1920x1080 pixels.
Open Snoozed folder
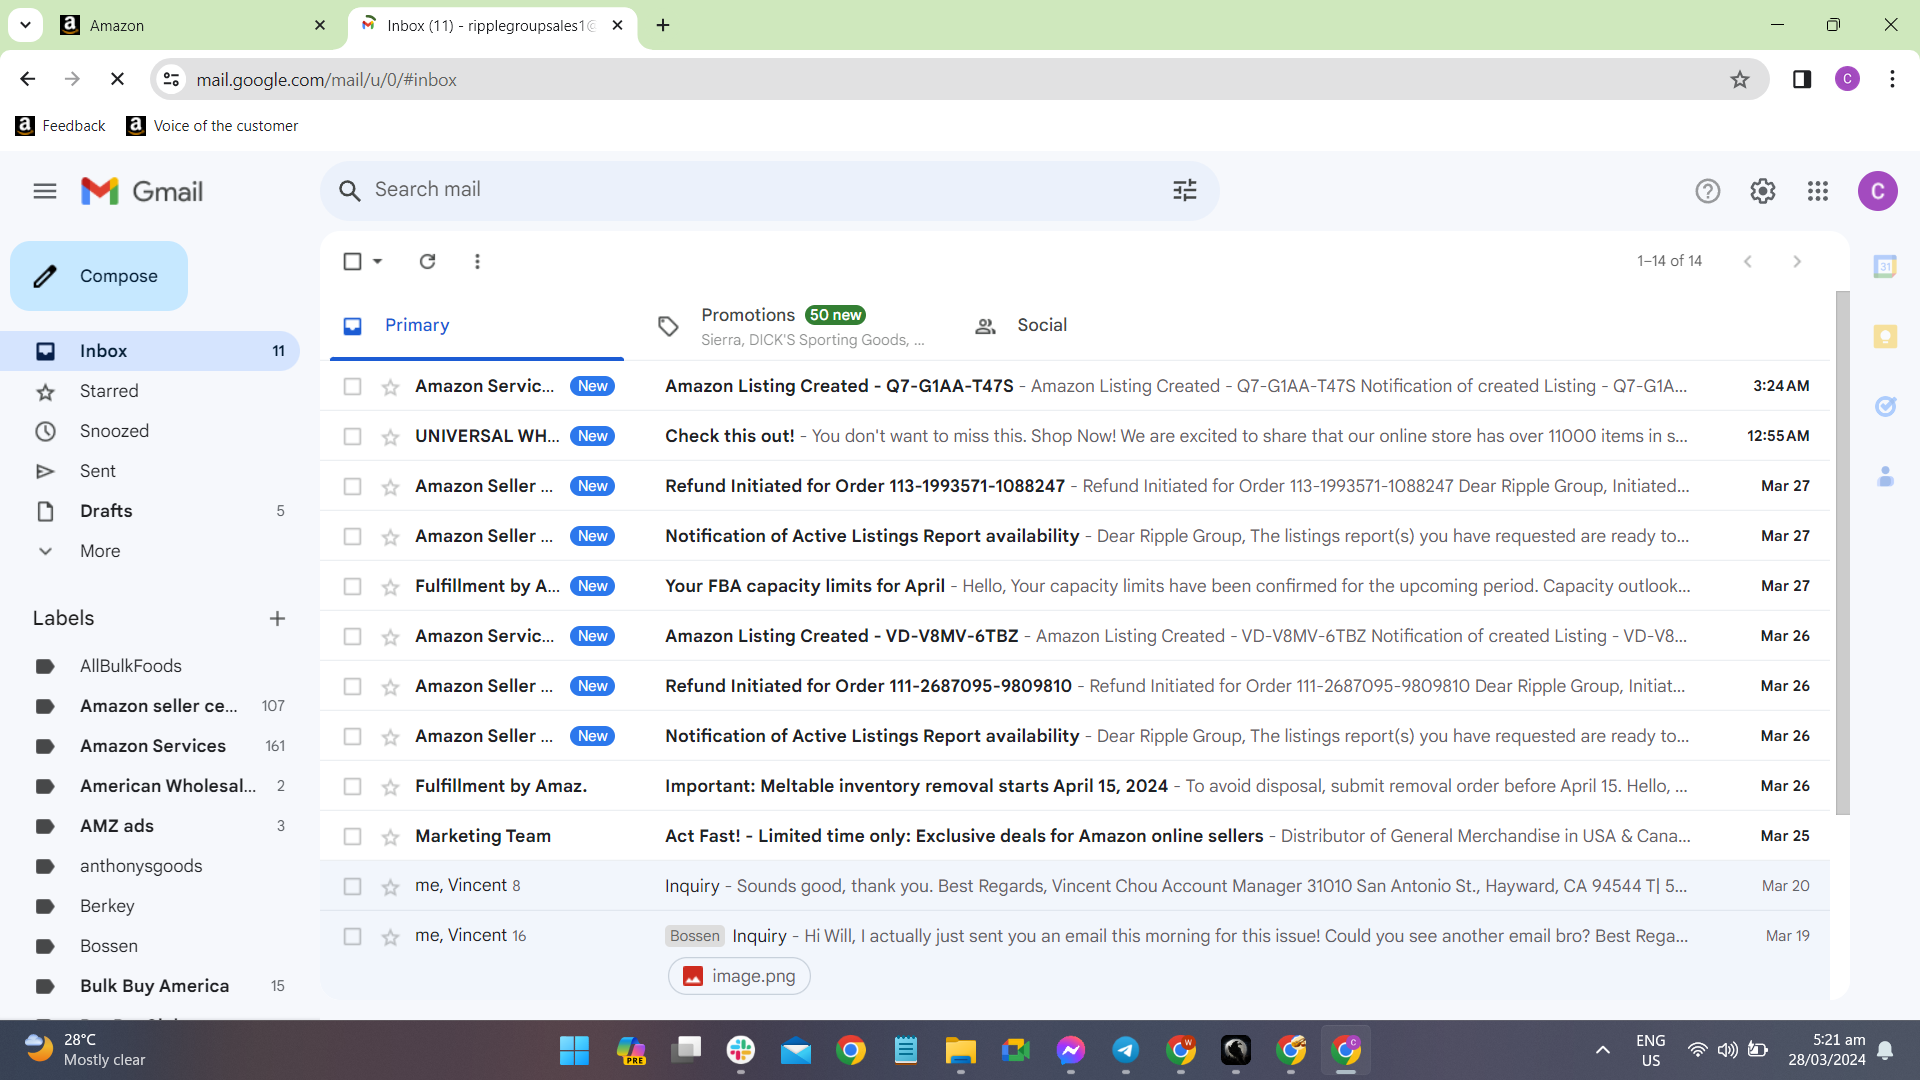[x=114, y=431]
